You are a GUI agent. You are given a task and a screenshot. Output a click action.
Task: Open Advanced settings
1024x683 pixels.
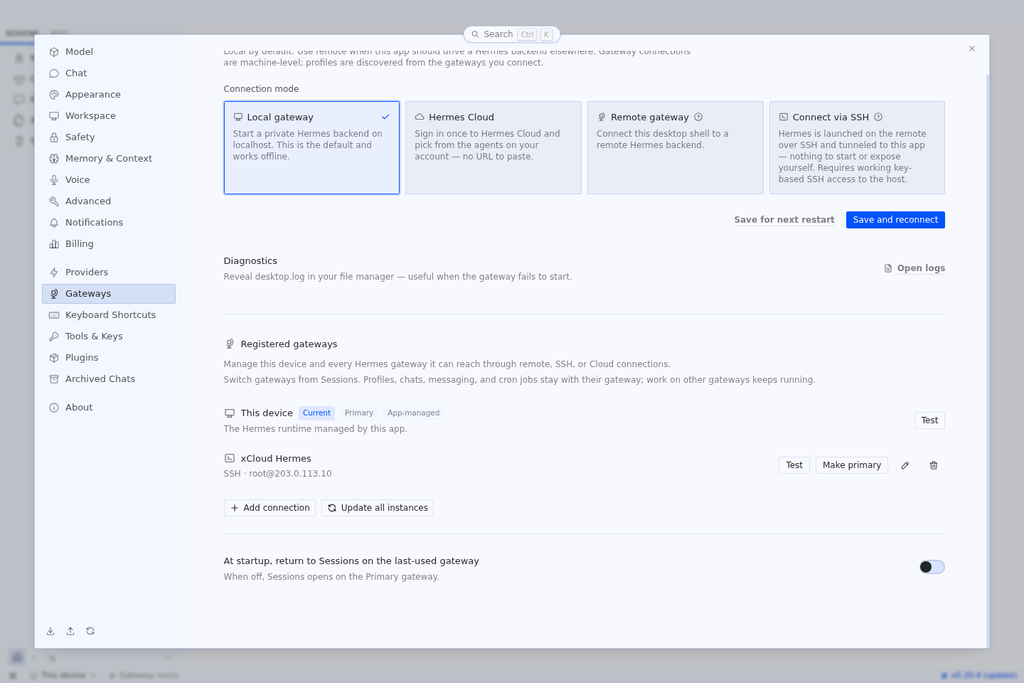click(x=108, y=201)
